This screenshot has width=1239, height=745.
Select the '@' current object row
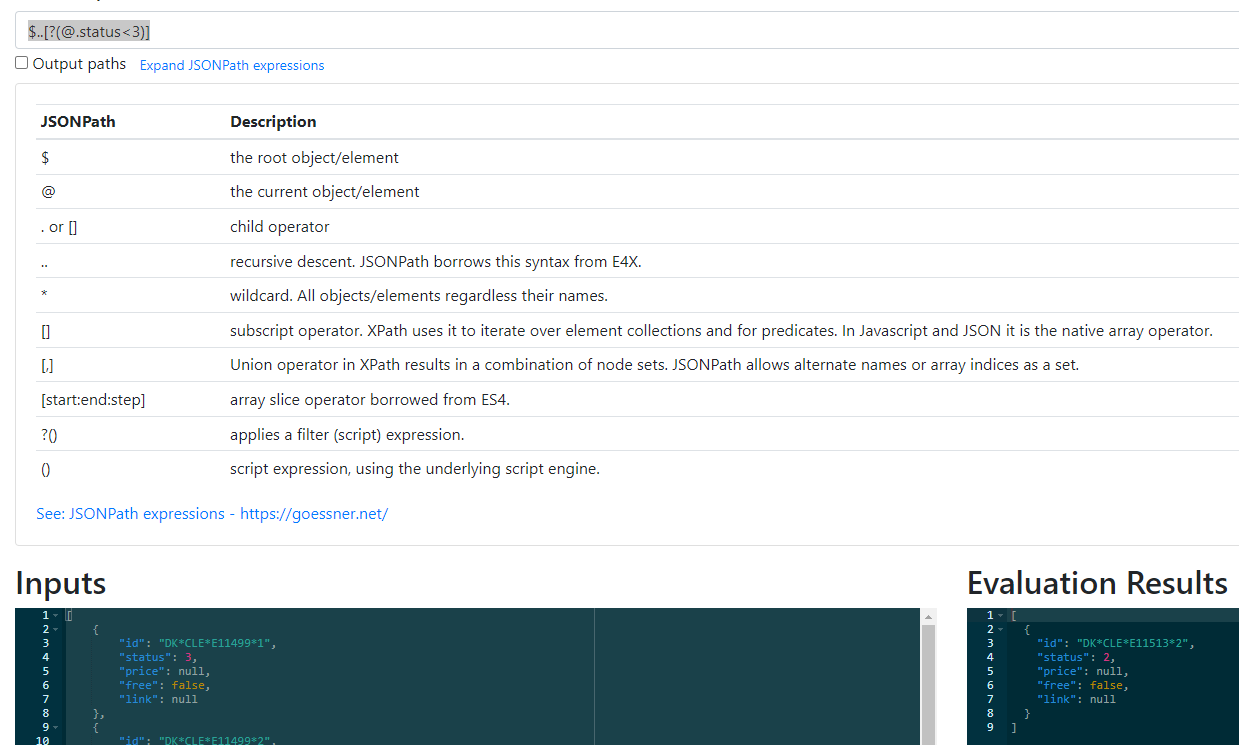400,191
